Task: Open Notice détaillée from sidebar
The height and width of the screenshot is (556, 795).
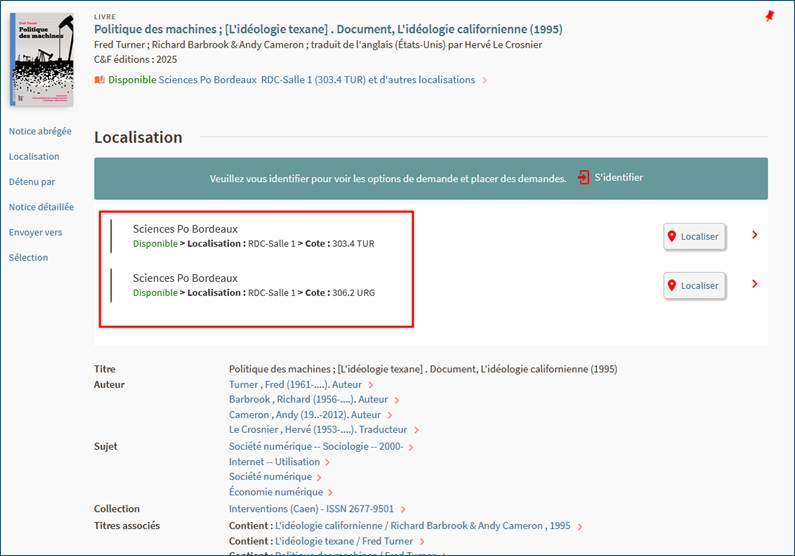Action: tap(41, 207)
